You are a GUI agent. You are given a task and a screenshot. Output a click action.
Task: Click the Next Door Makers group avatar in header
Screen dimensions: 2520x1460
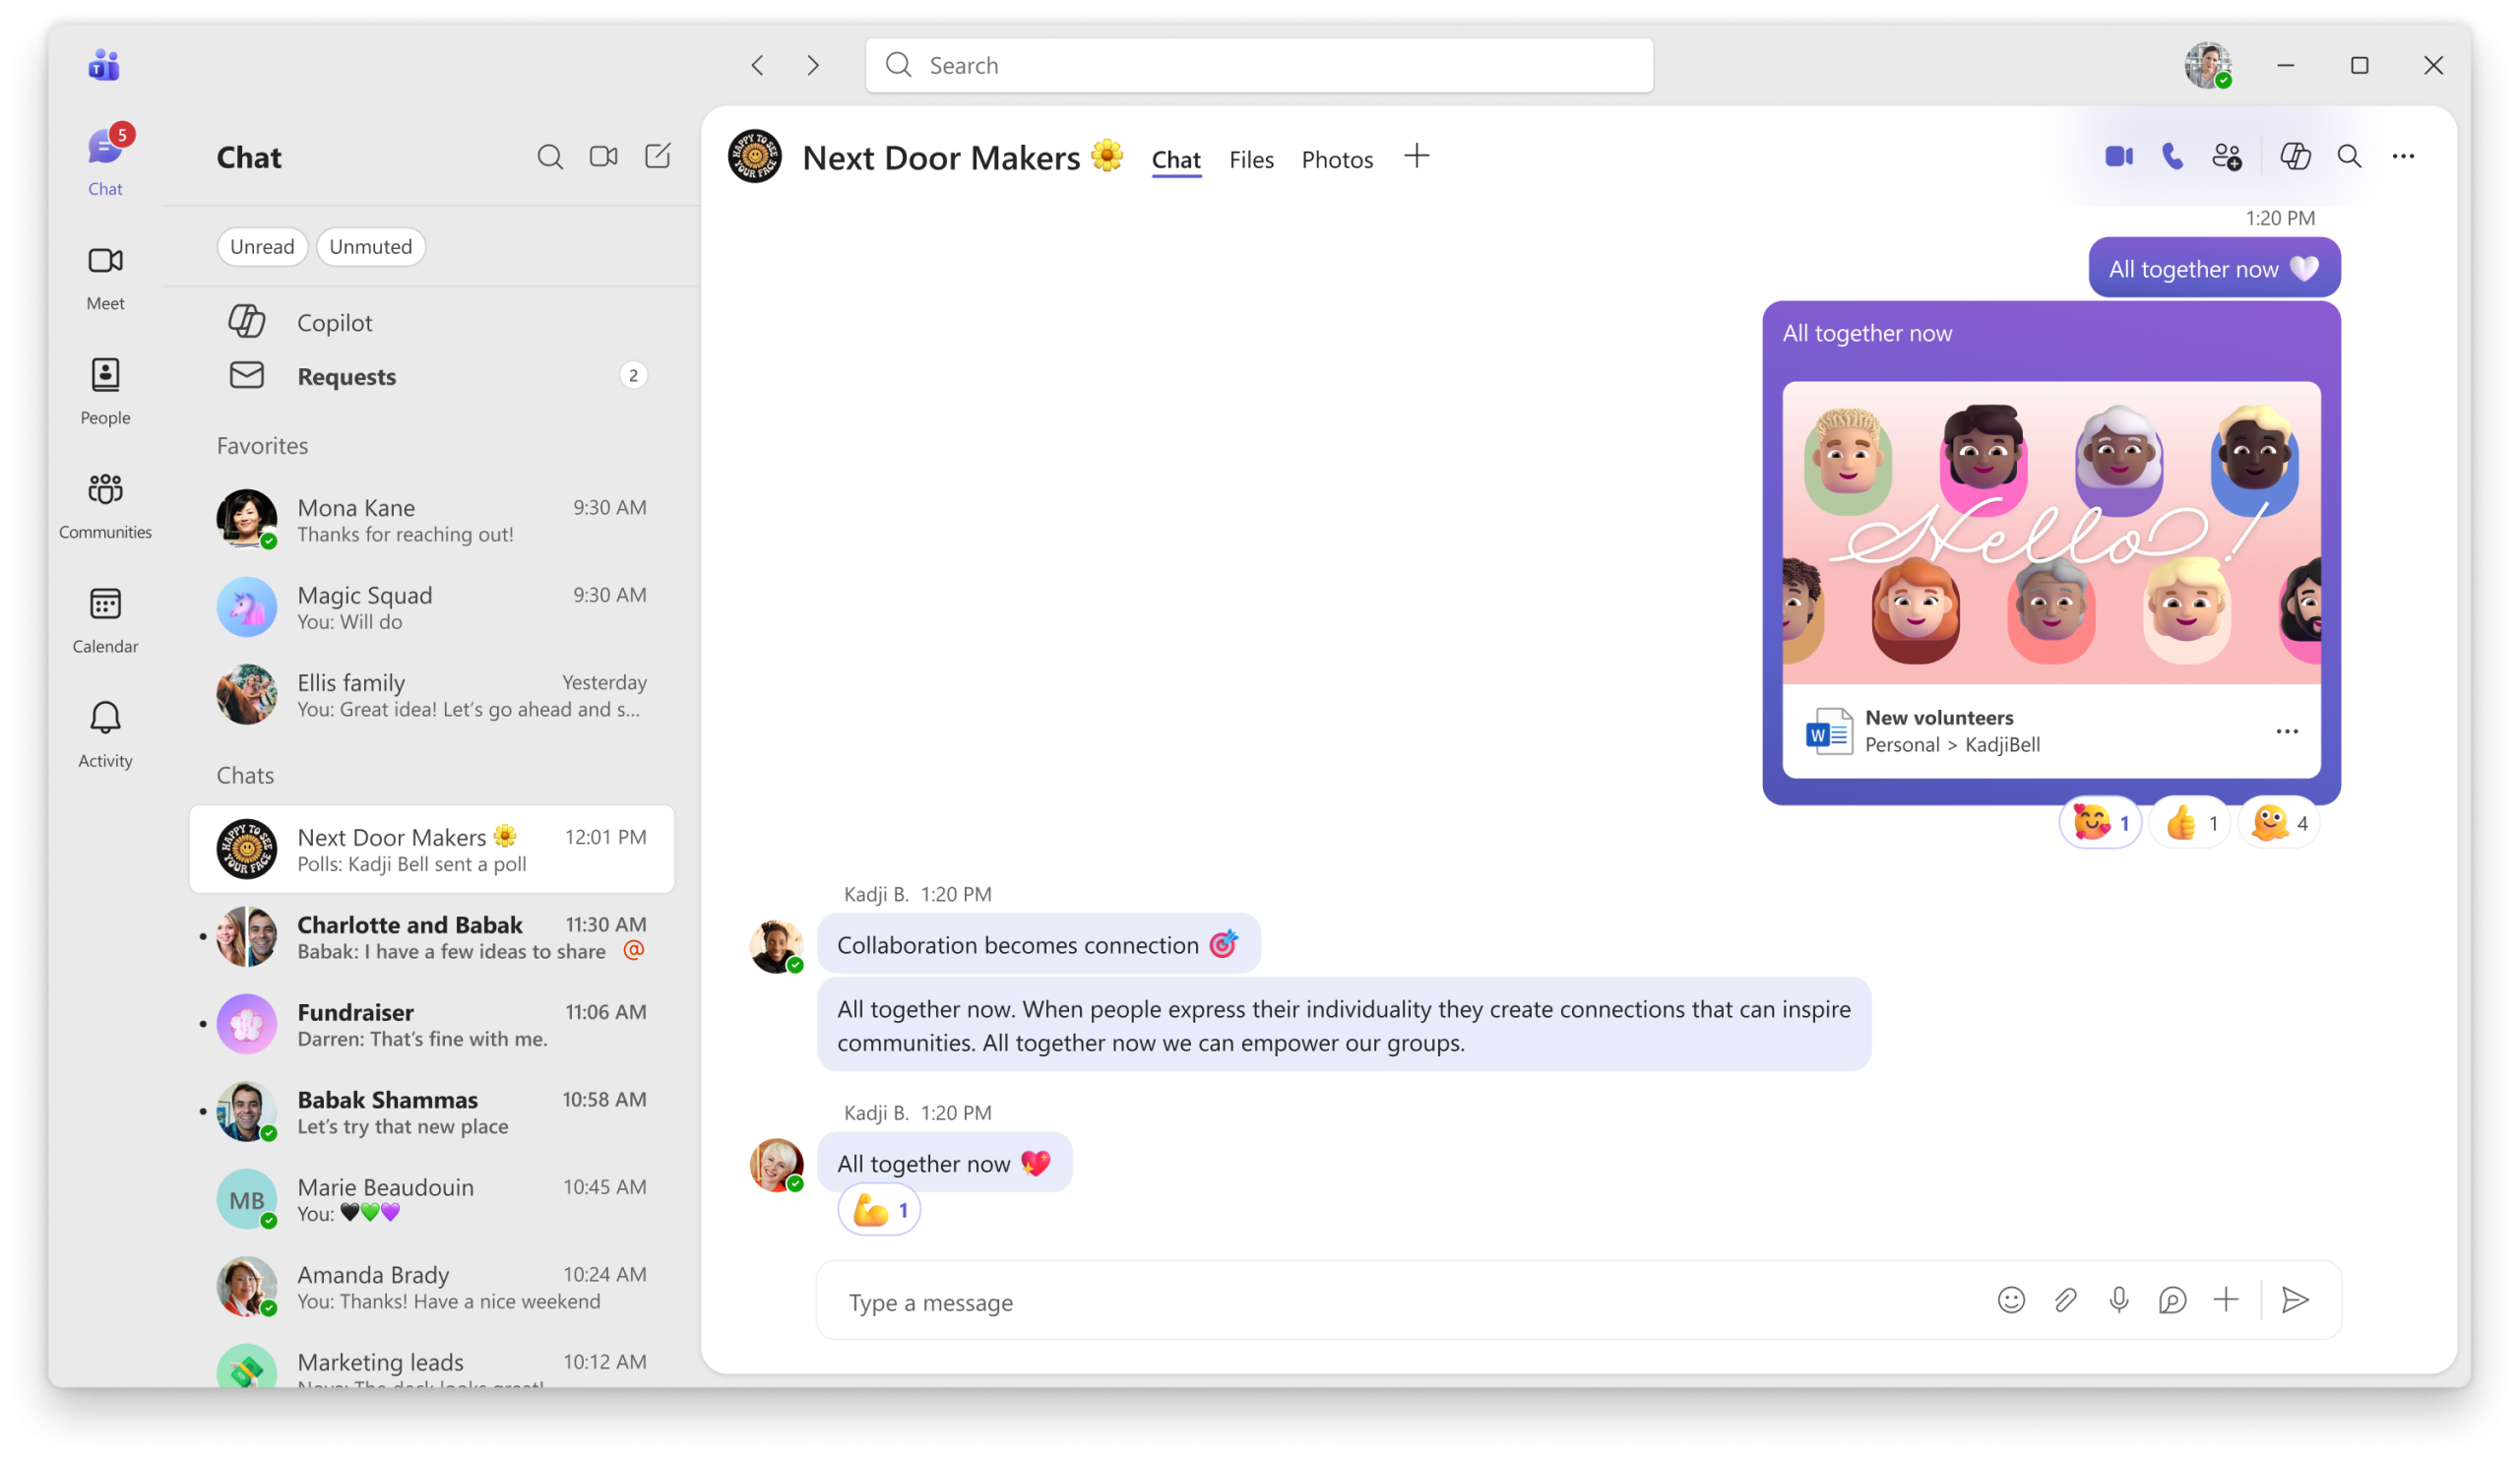(755, 156)
